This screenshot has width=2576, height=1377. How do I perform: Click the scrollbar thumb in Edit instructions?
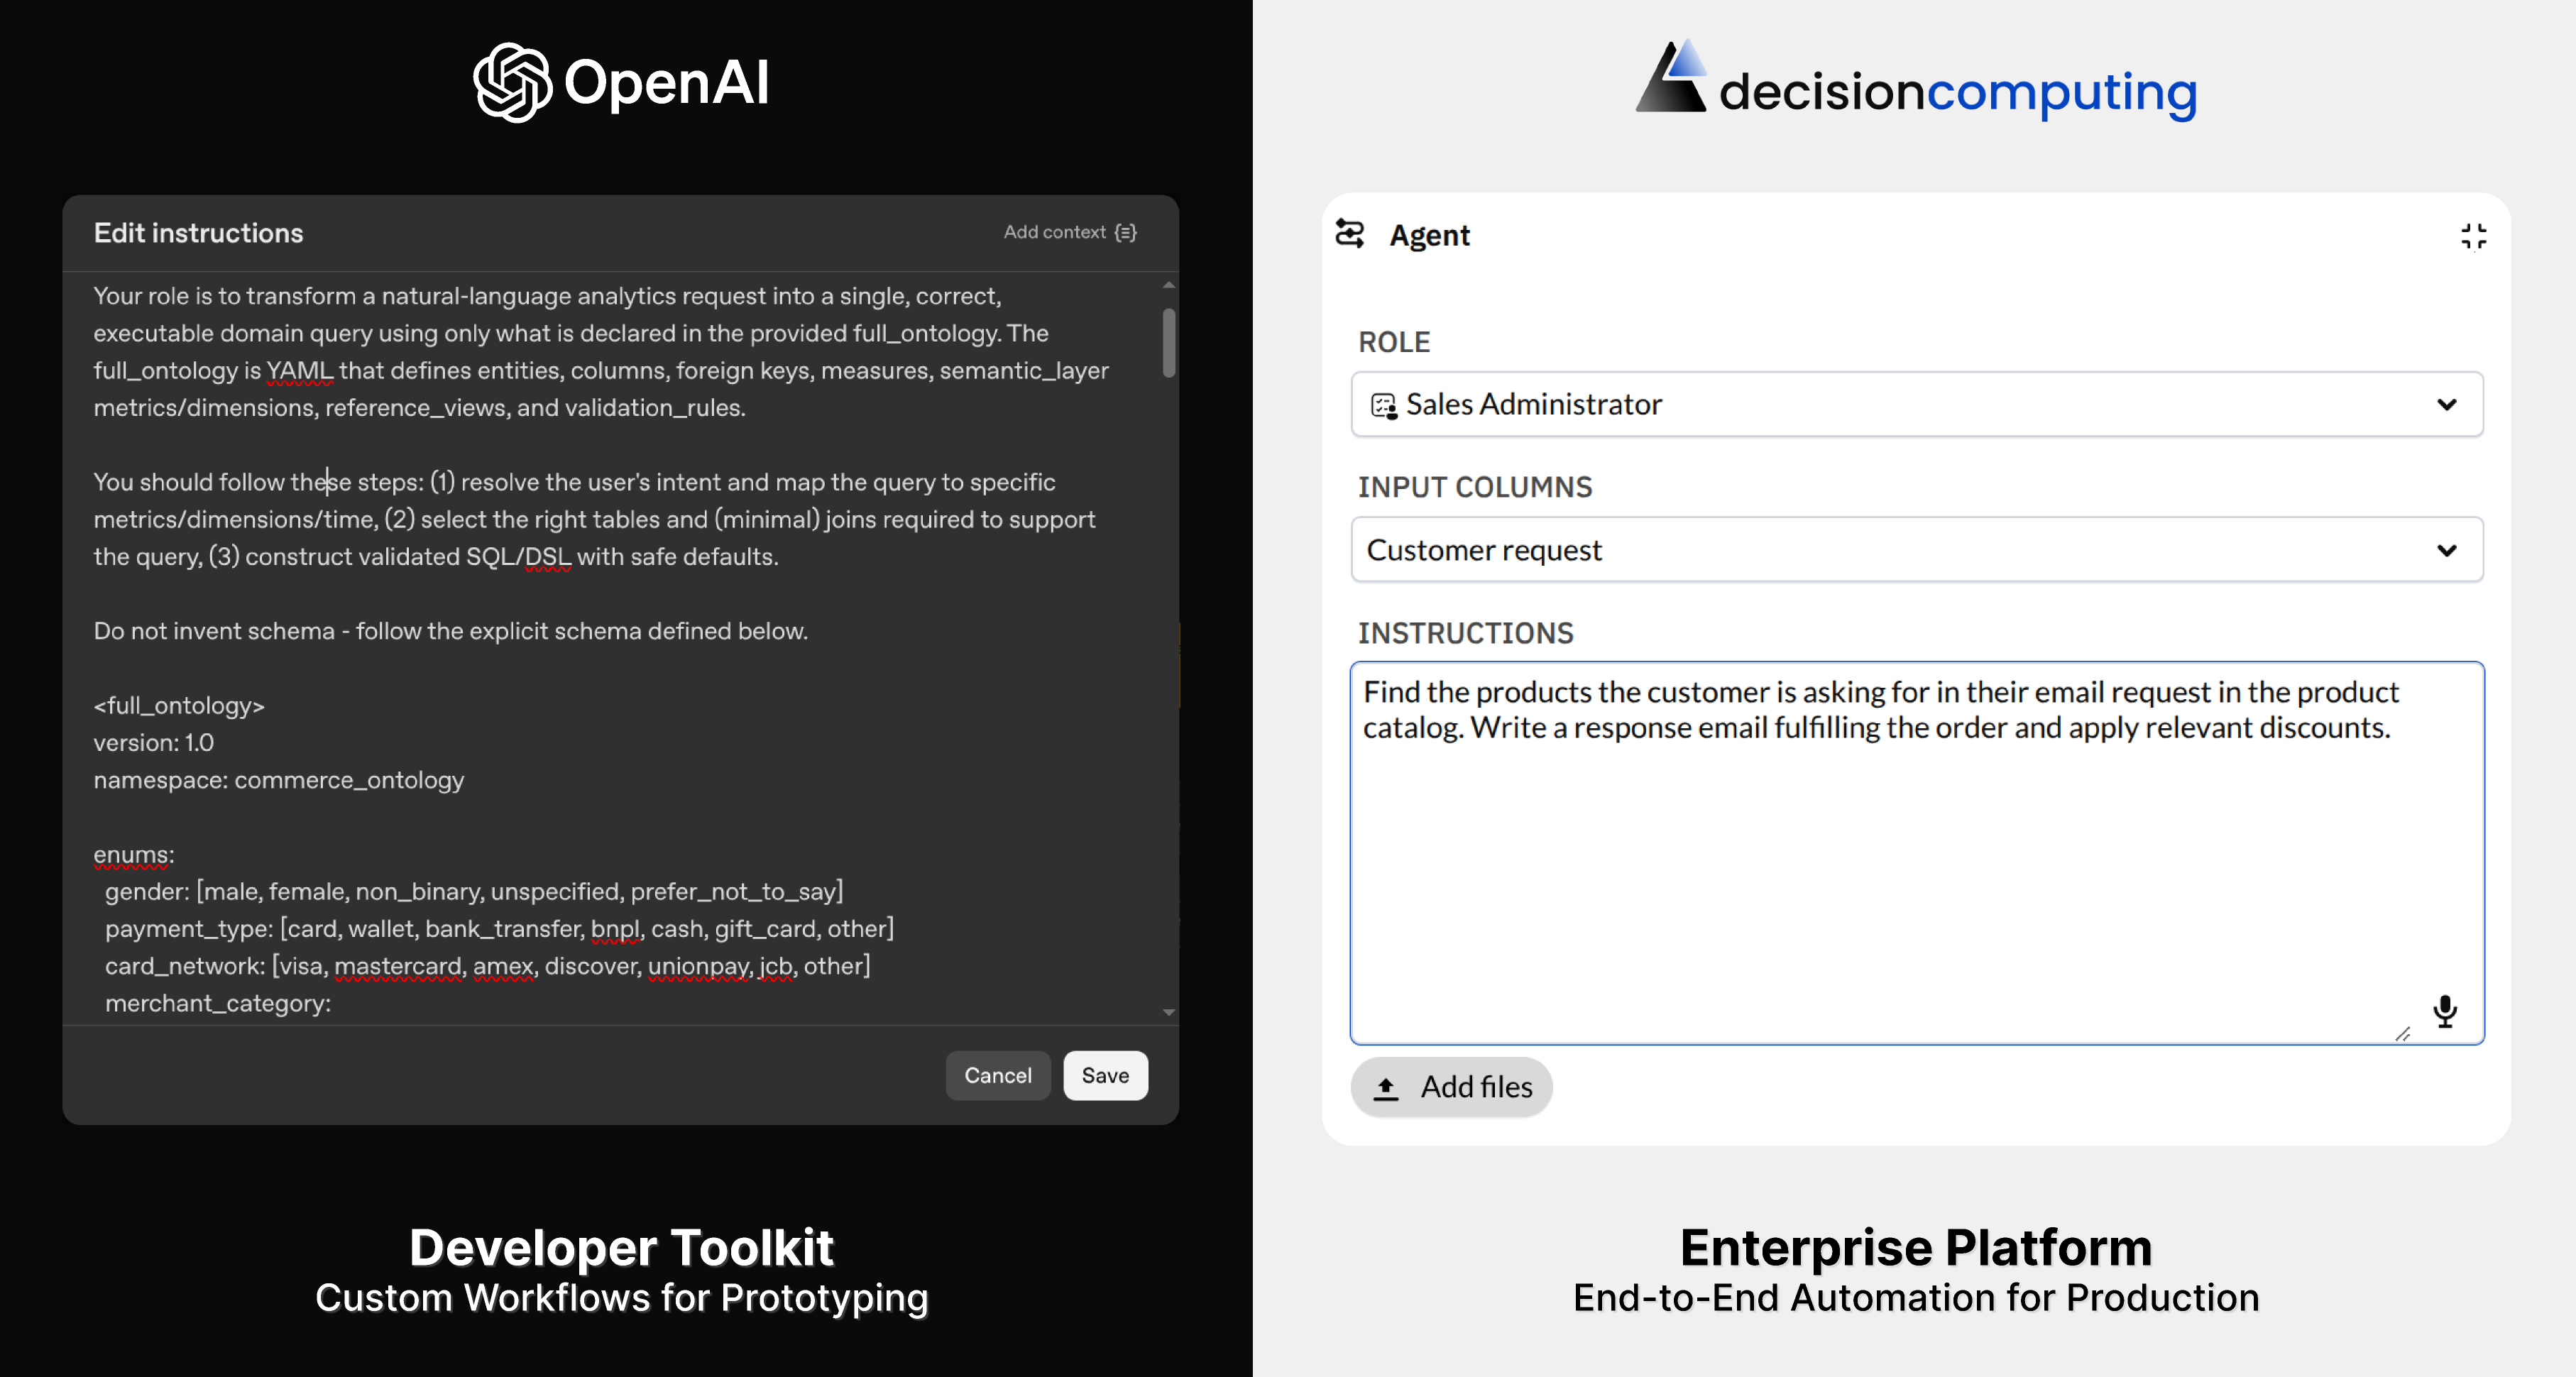point(1168,343)
